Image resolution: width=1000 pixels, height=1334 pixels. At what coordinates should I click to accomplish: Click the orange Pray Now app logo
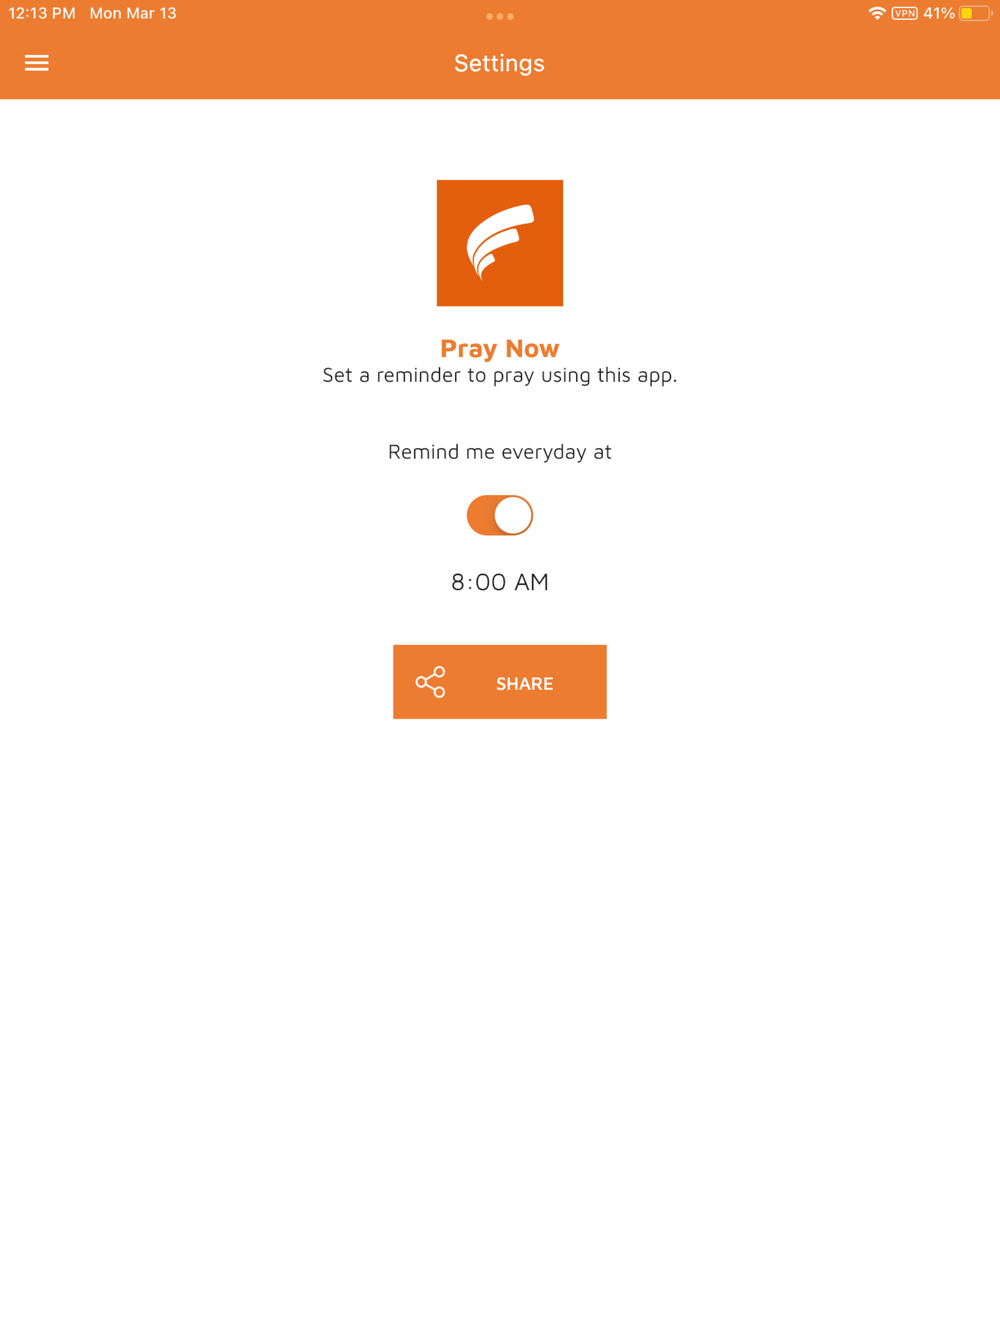pos(500,243)
